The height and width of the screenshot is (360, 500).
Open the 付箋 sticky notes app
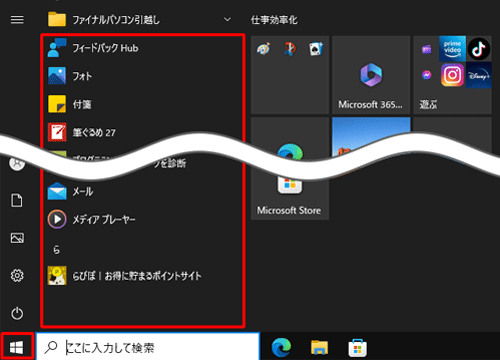point(143,104)
